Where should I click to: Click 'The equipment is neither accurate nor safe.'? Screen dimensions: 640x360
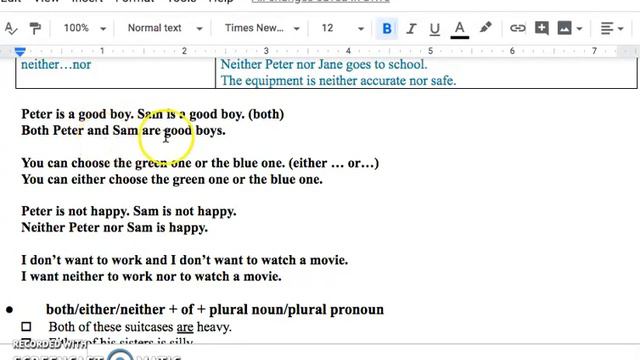click(x=338, y=81)
